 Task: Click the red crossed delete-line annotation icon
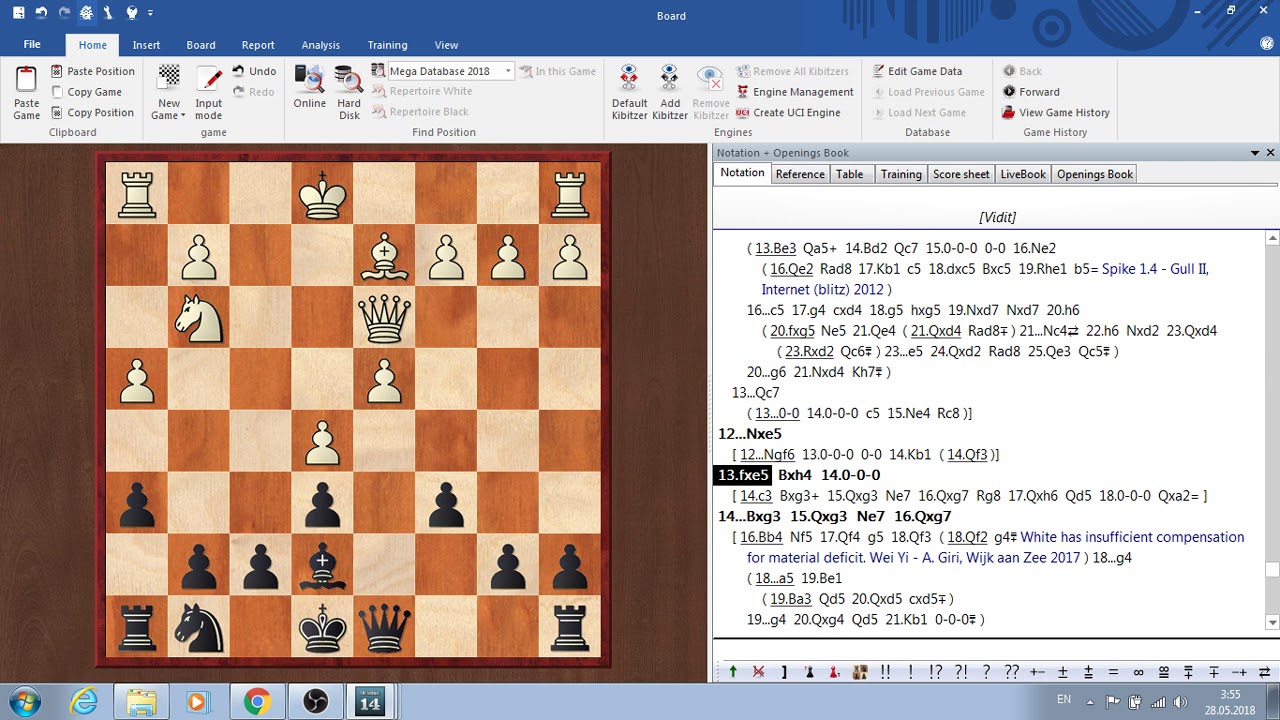759,672
